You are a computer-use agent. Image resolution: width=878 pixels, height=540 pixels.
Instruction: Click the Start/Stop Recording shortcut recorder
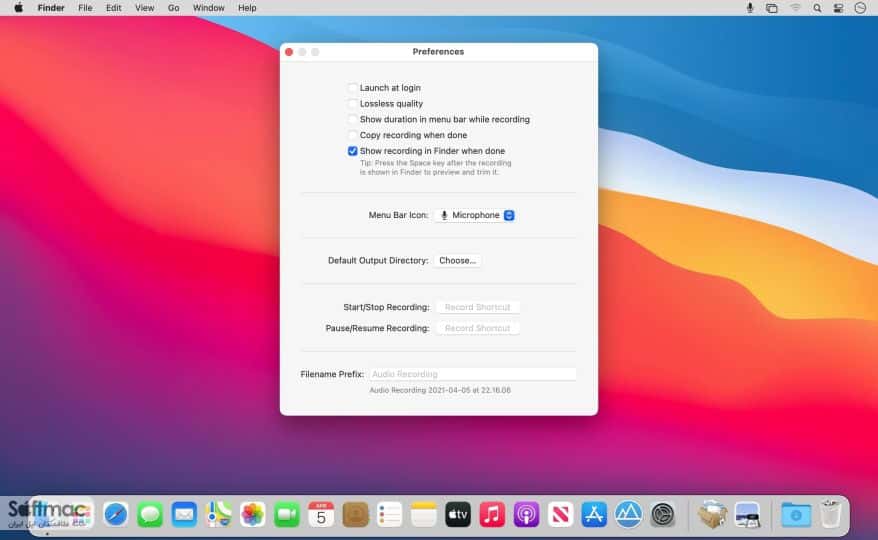(x=478, y=307)
